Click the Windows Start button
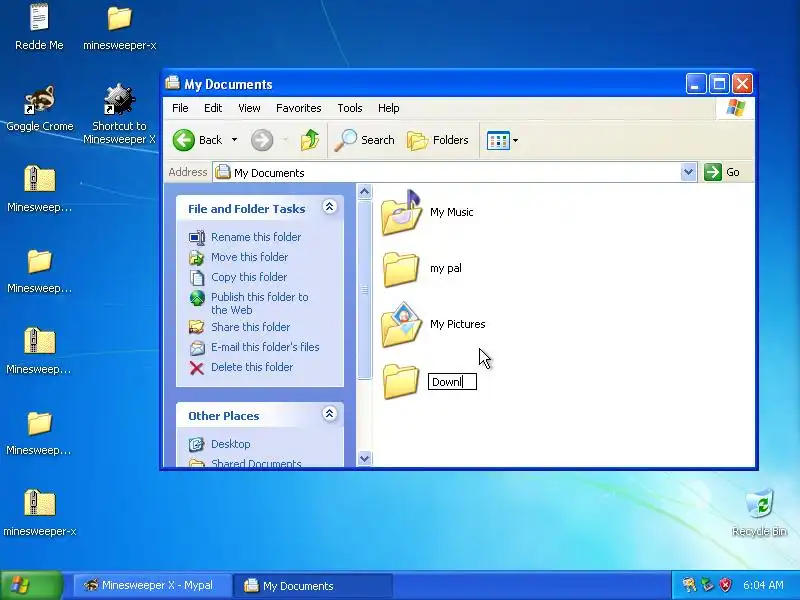The width and height of the screenshot is (800, 600). click(x=32, y=585)
